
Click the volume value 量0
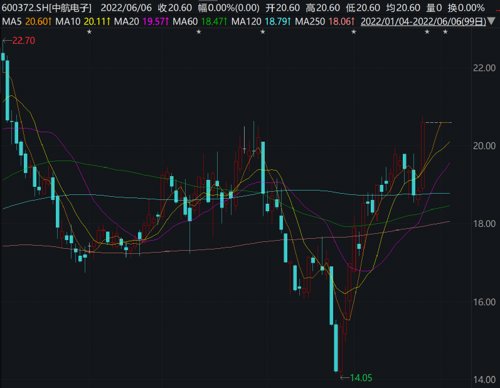click(433, 8)
